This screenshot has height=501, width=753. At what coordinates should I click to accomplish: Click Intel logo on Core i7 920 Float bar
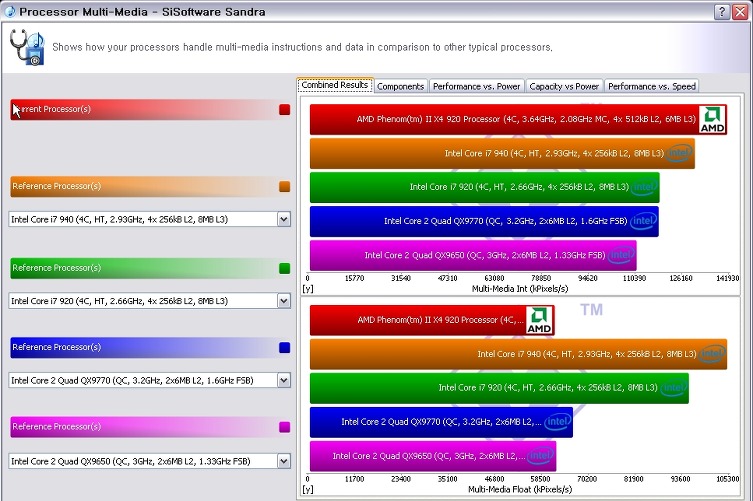coord(673,388)
